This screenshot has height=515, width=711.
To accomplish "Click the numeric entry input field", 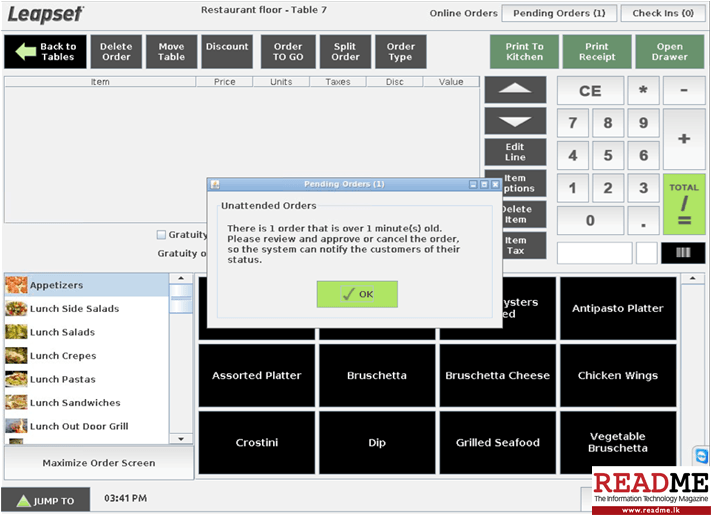I will (594, 253).
